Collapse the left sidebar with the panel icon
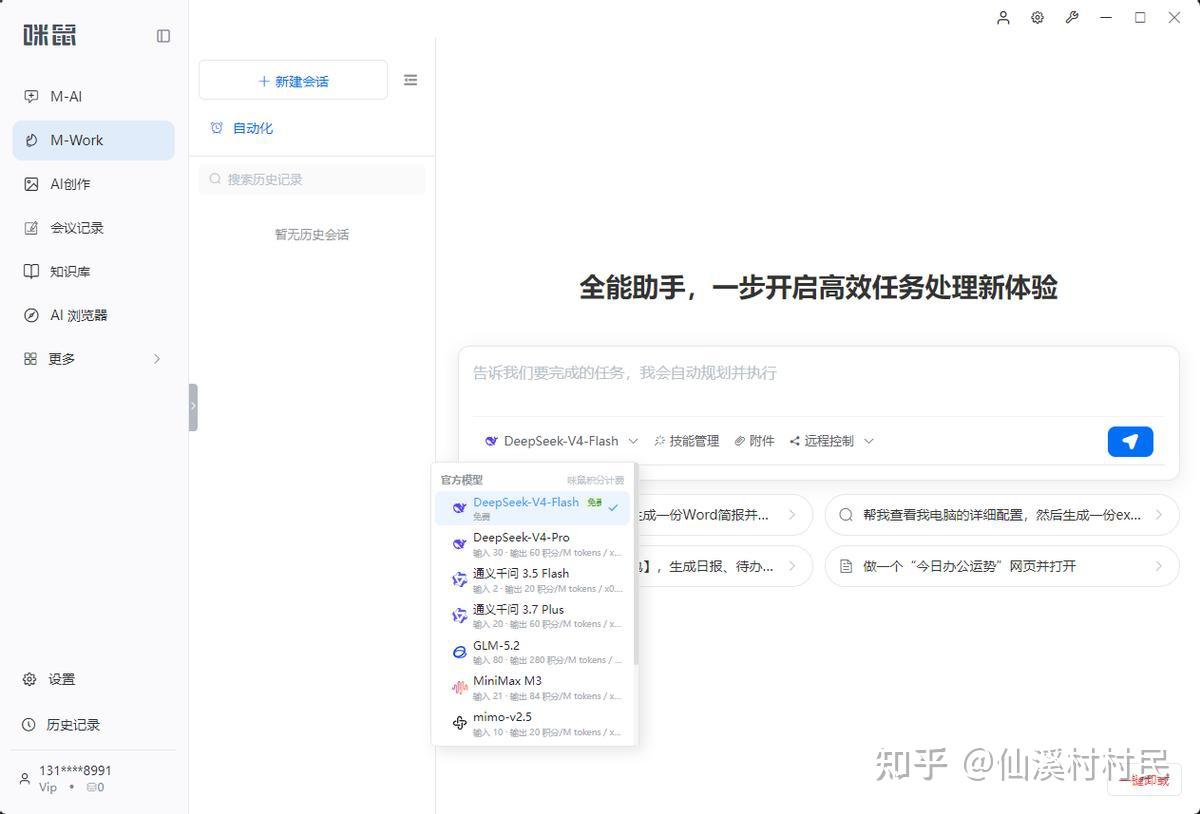This screenshot has width=1200, height=814. click(x=164, y=36)
